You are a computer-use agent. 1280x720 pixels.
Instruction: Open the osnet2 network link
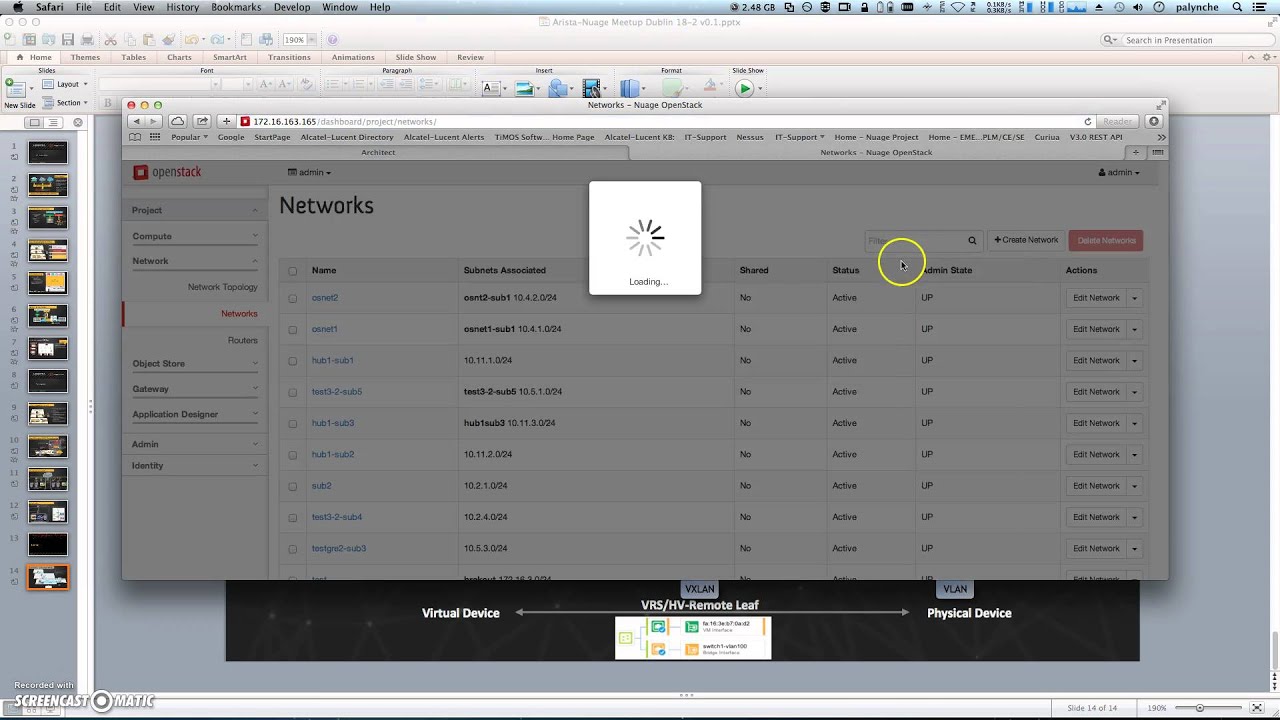325,298
